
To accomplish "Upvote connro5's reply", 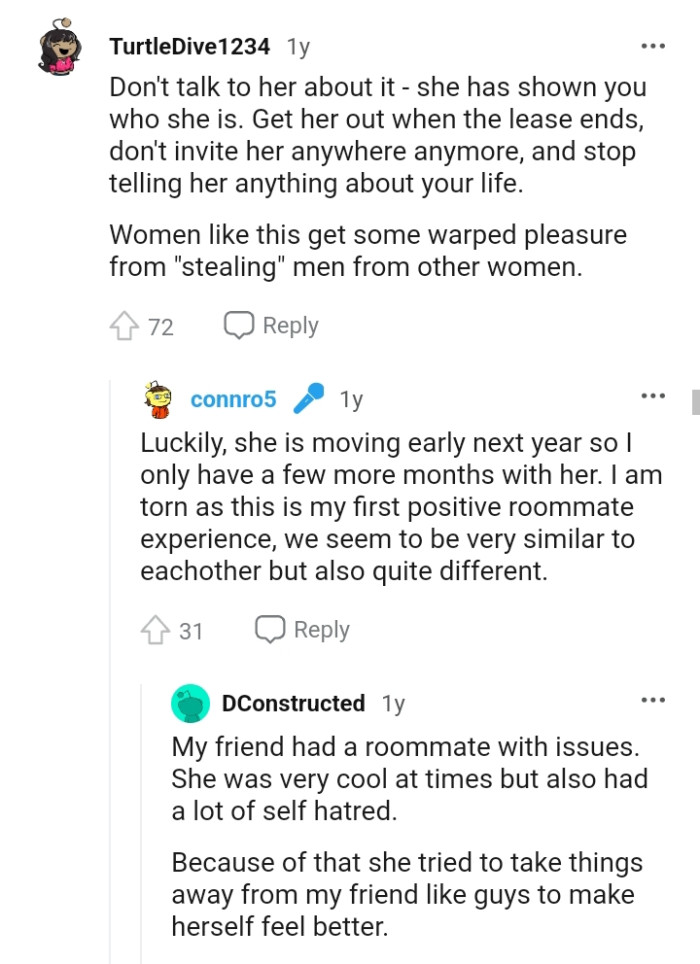I will [x=155, y=630].
